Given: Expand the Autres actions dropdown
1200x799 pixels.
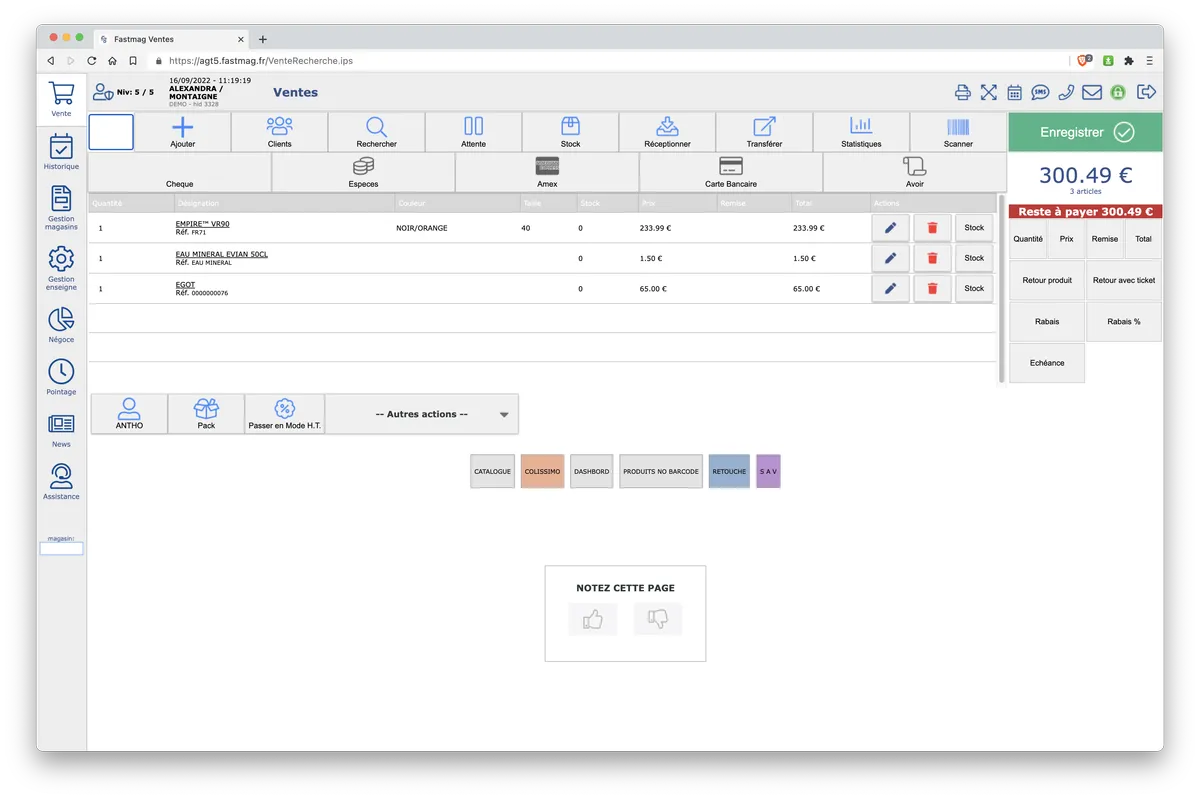Looking at the screenshot, I should 422,414.
